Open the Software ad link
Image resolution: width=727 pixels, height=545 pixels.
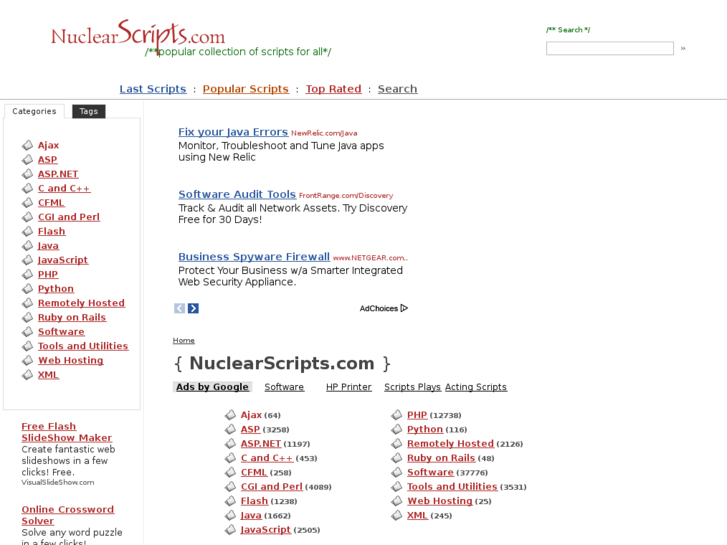(x=284, y=387)
